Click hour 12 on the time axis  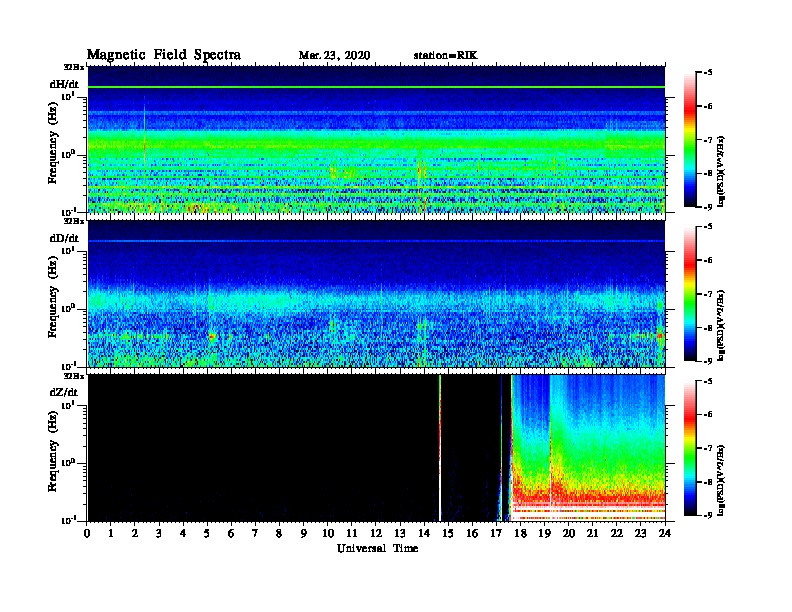pos(376,534)
